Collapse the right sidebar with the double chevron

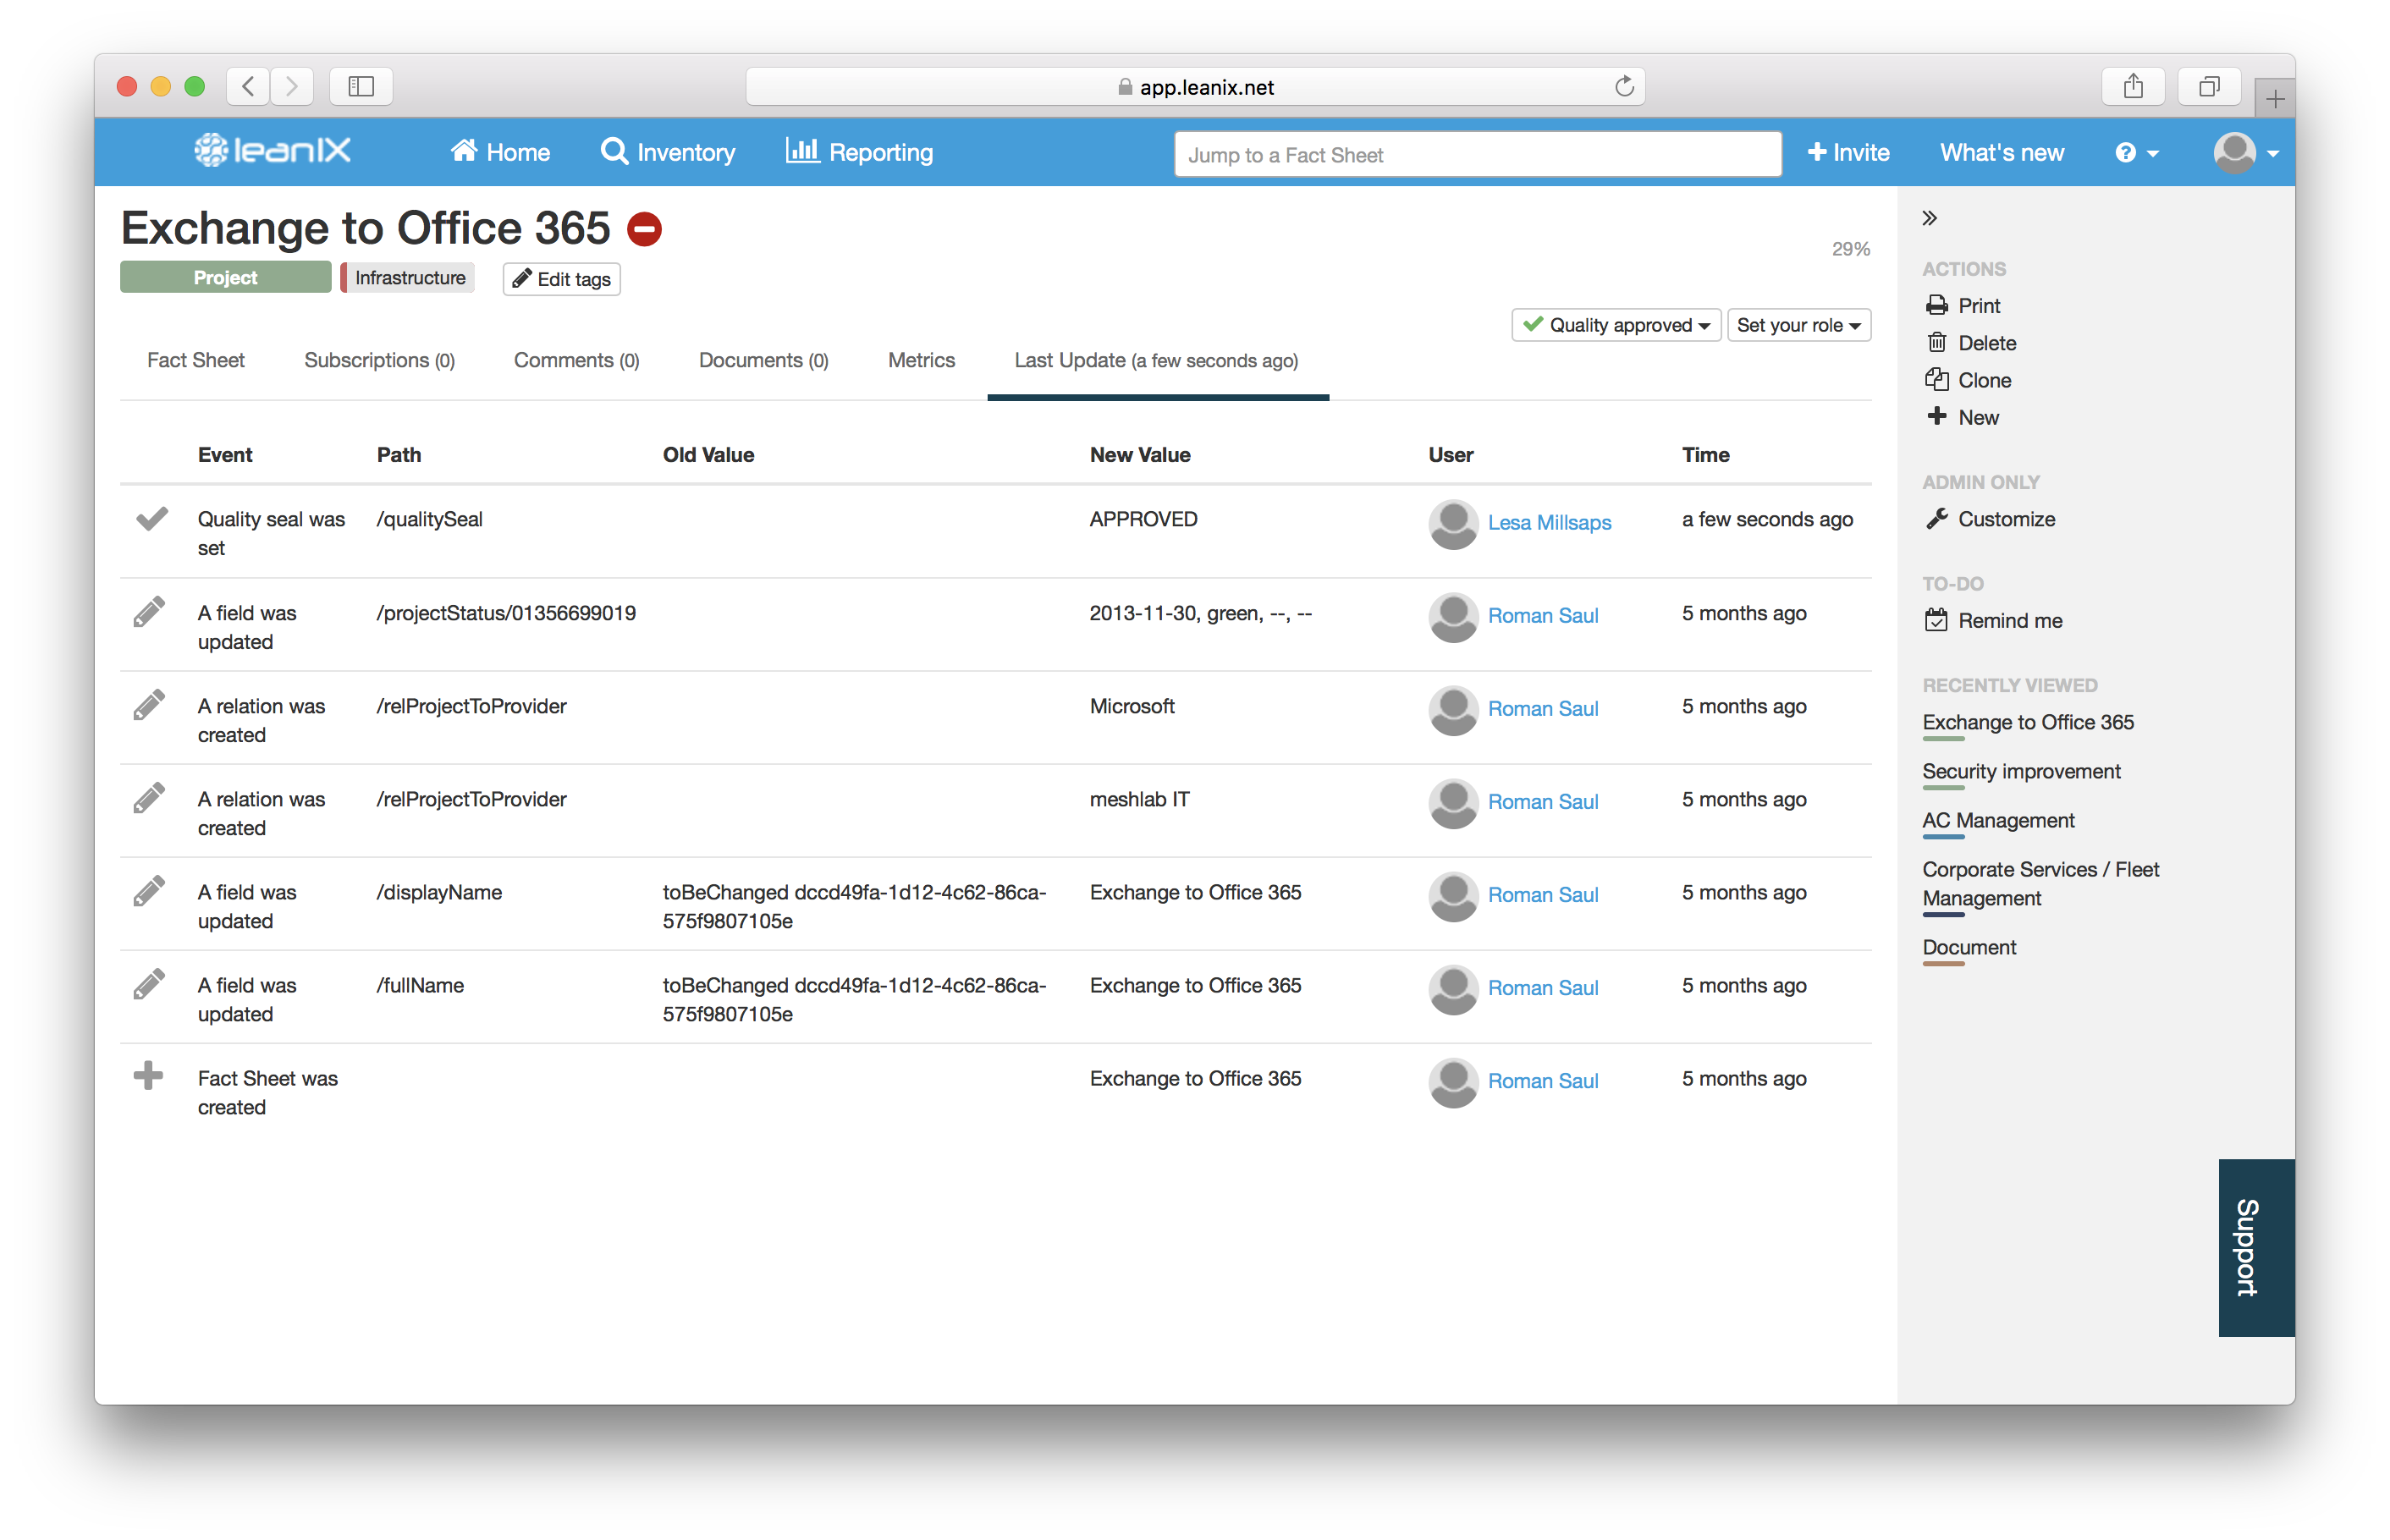point(1929,217)
